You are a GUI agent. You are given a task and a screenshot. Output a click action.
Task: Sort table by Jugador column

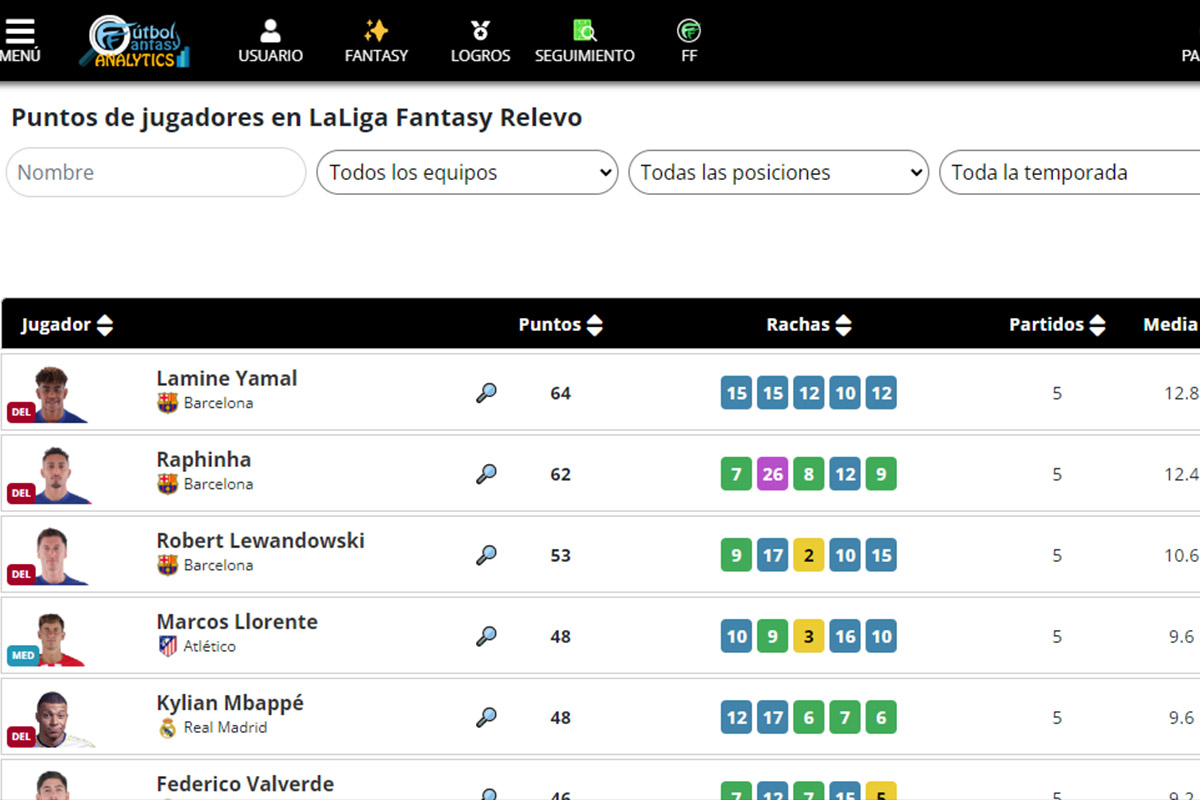click(67, 325)
